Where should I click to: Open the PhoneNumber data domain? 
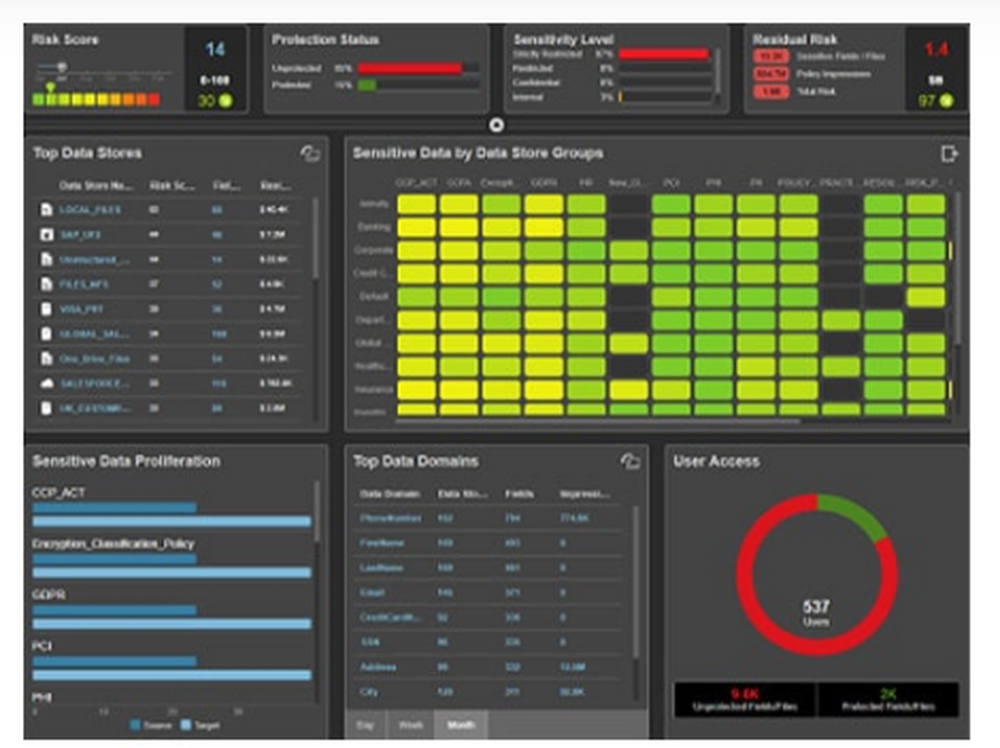point(390,518)
